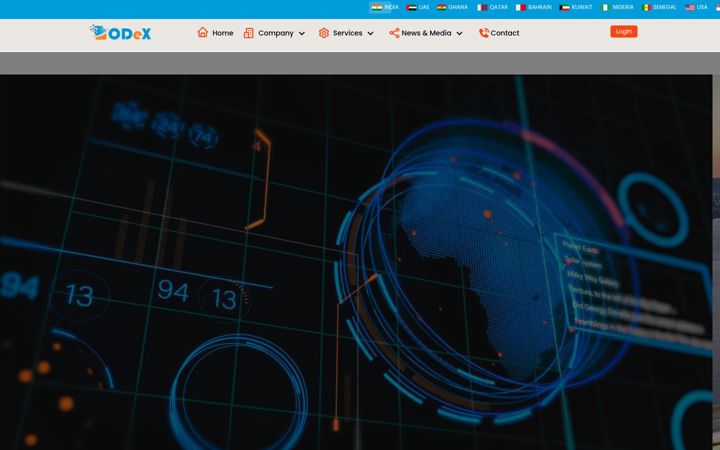Viewport: 720px width, 450px height.
Task: Click the Bahrain flag icon
Action: click(521, 7)
